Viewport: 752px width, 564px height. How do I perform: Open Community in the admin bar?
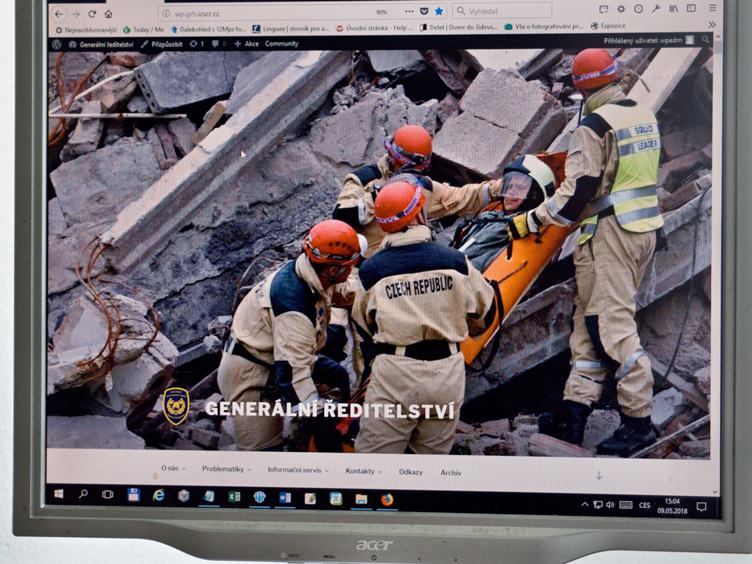282,44
